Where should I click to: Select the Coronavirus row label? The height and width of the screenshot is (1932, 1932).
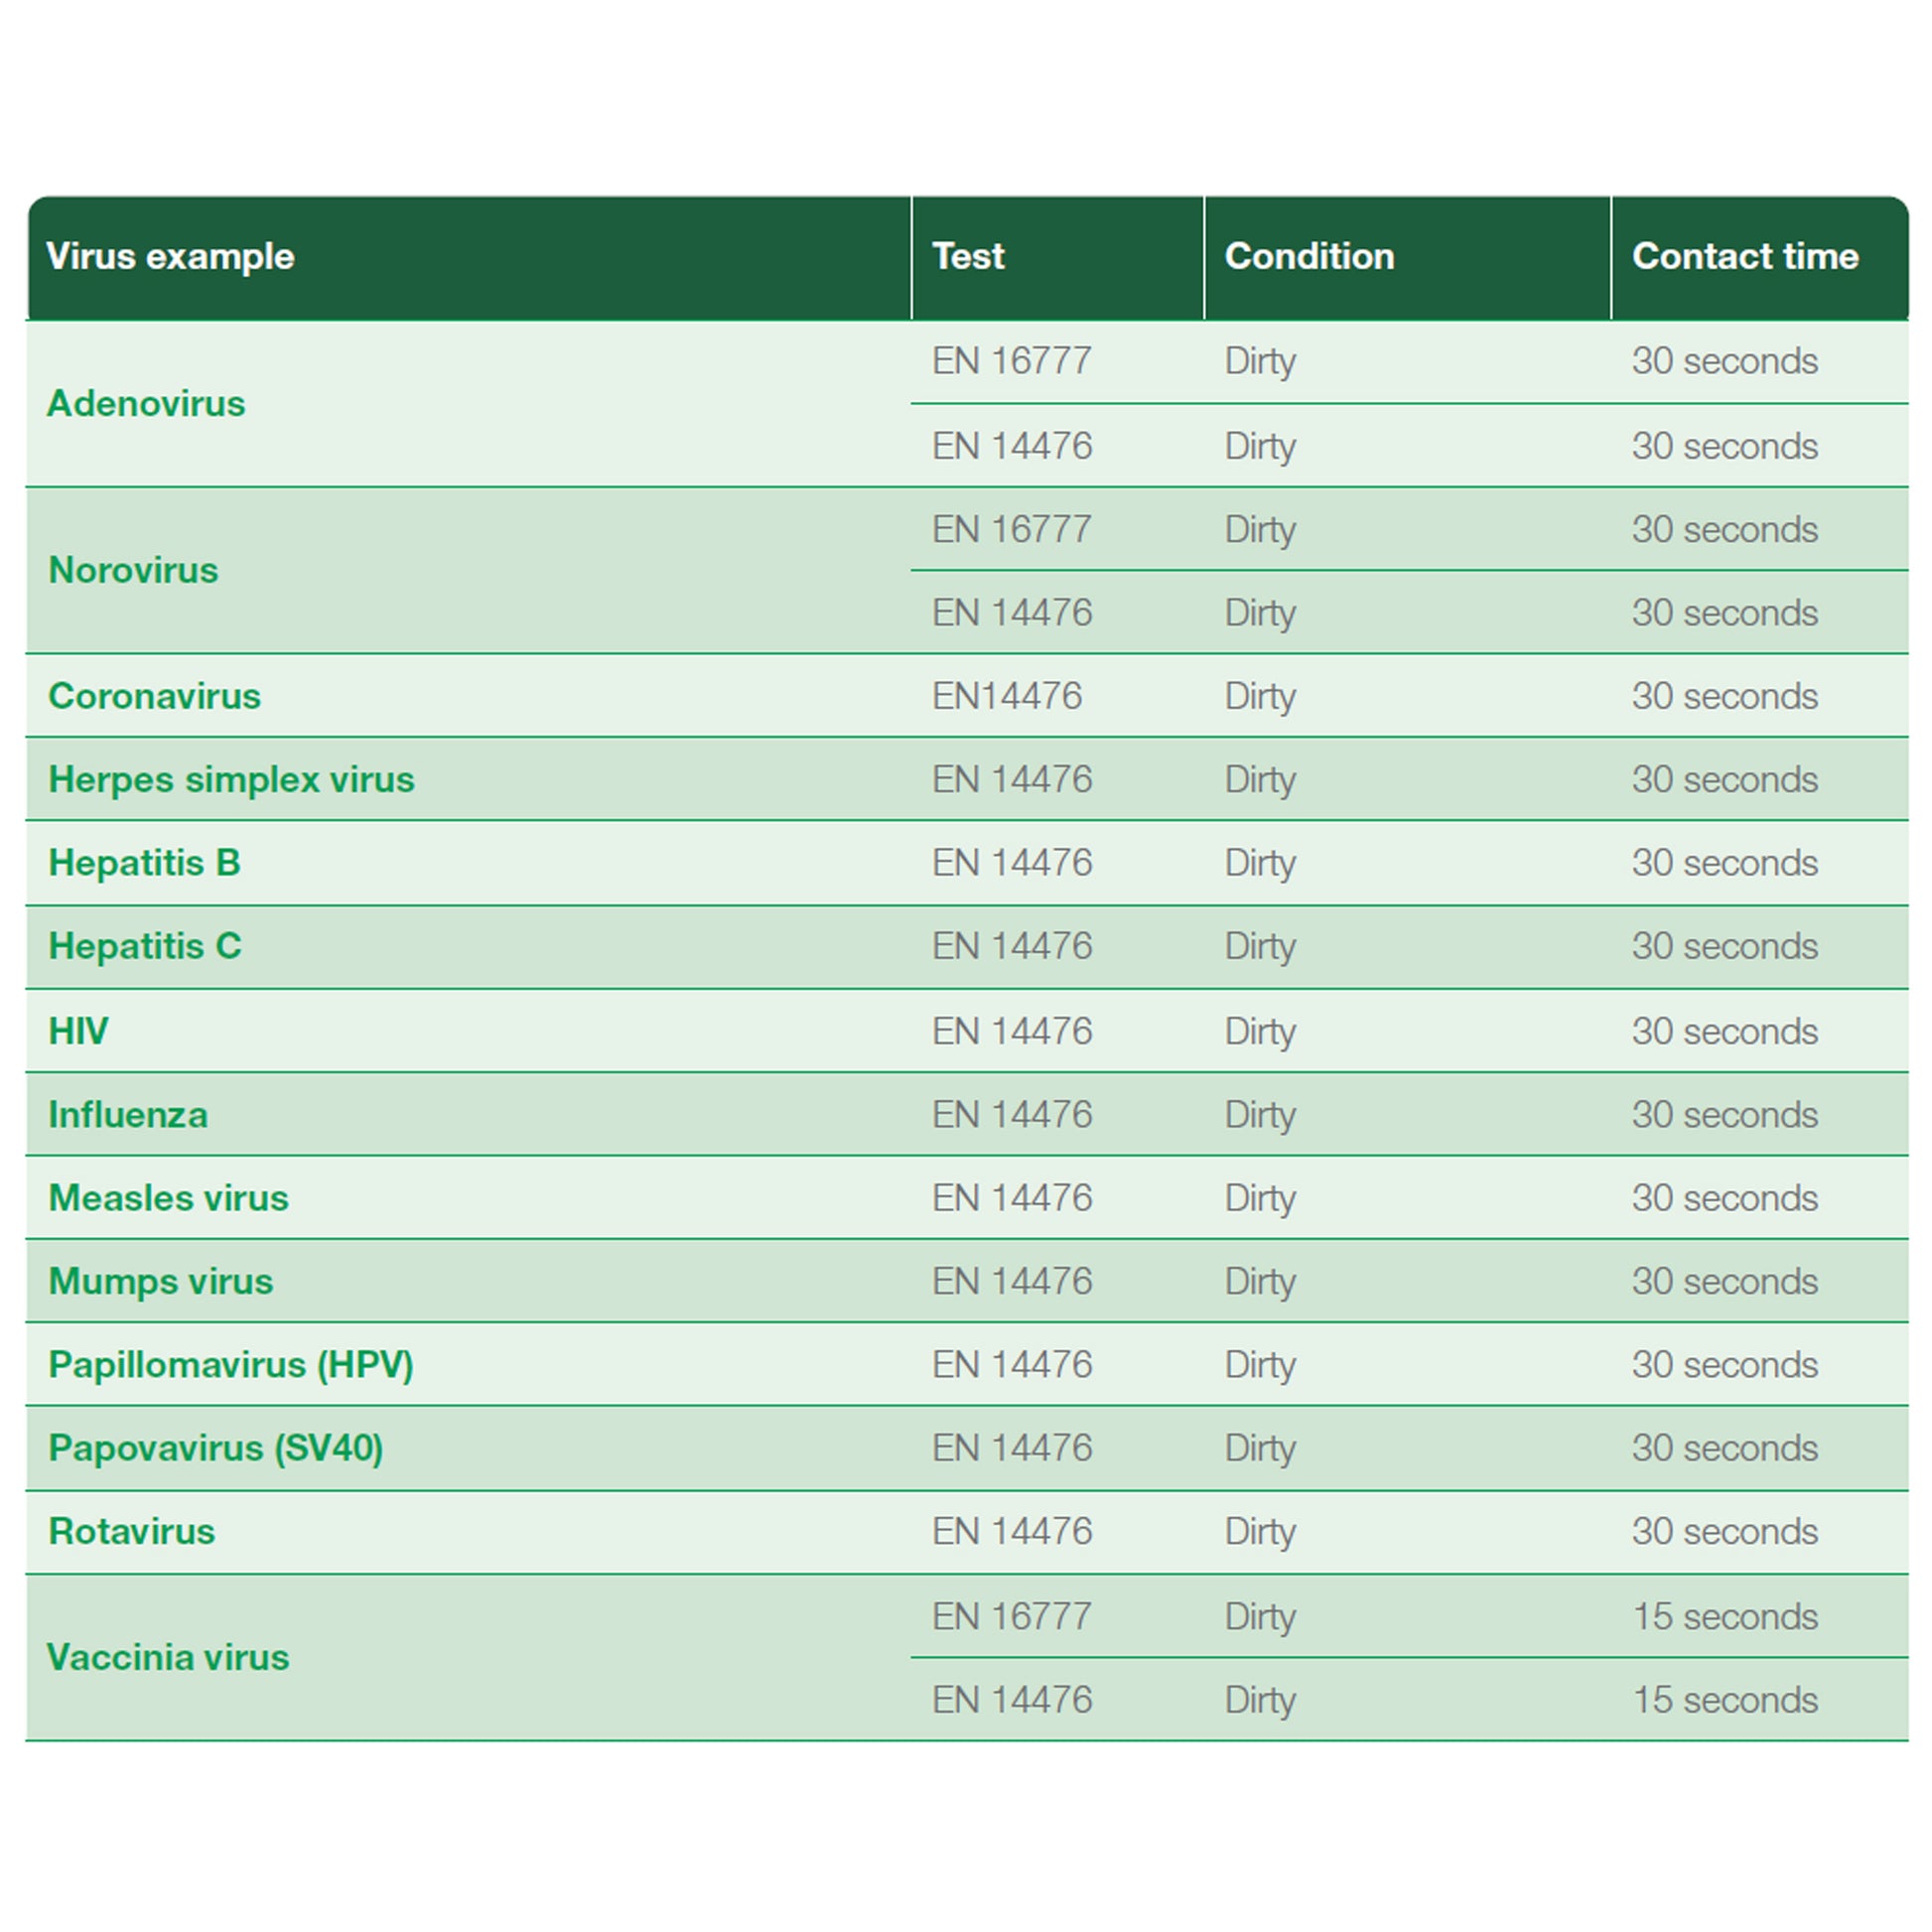154,696
